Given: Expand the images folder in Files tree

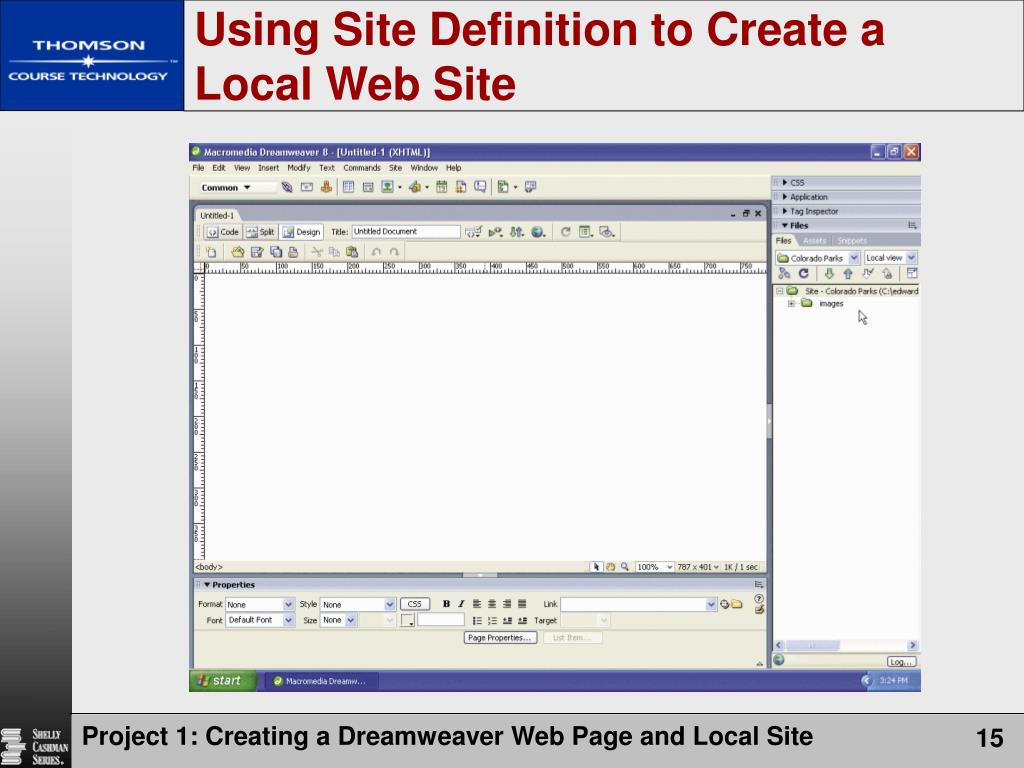Looking at the screenshot, I should 791,304.
